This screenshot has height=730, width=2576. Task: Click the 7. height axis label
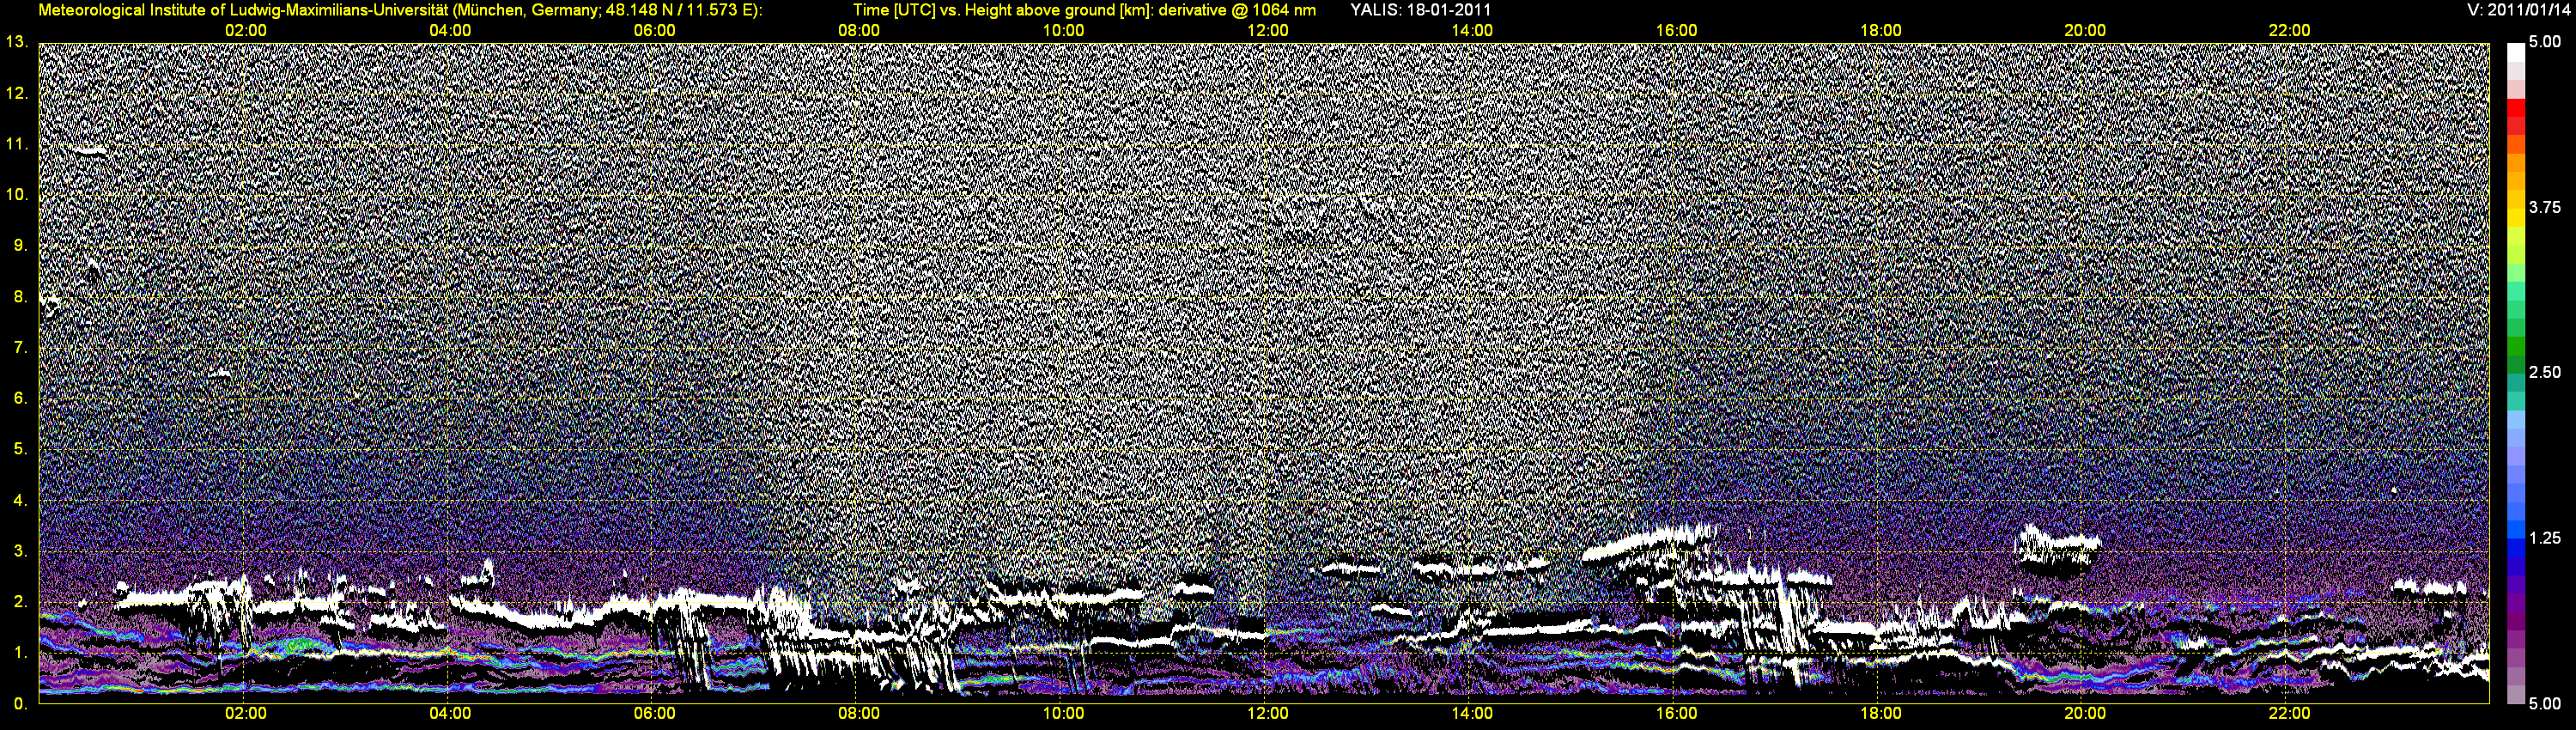[20, 348]
